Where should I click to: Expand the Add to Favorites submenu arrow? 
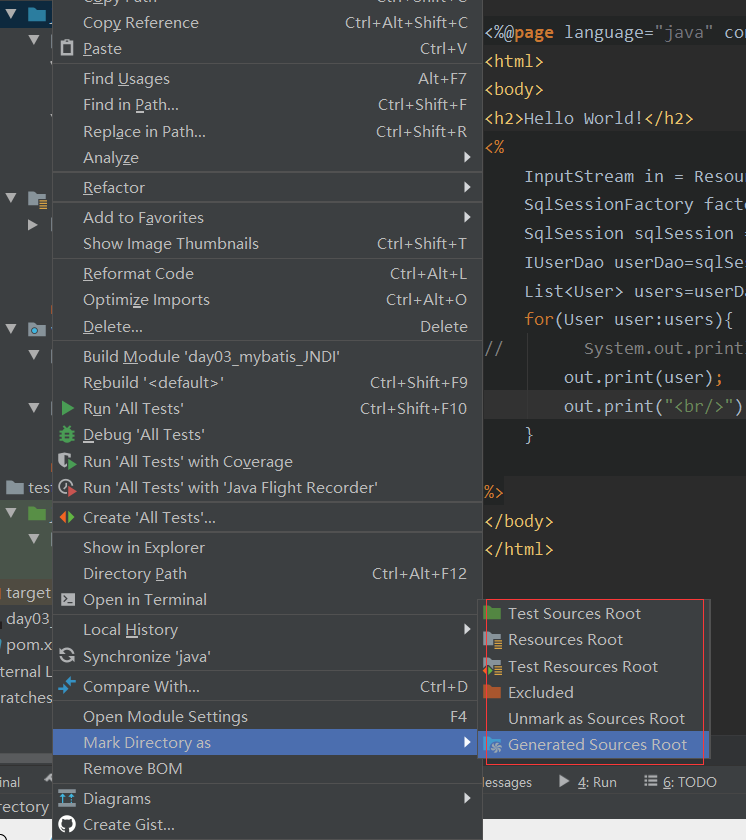pos(467,218)
